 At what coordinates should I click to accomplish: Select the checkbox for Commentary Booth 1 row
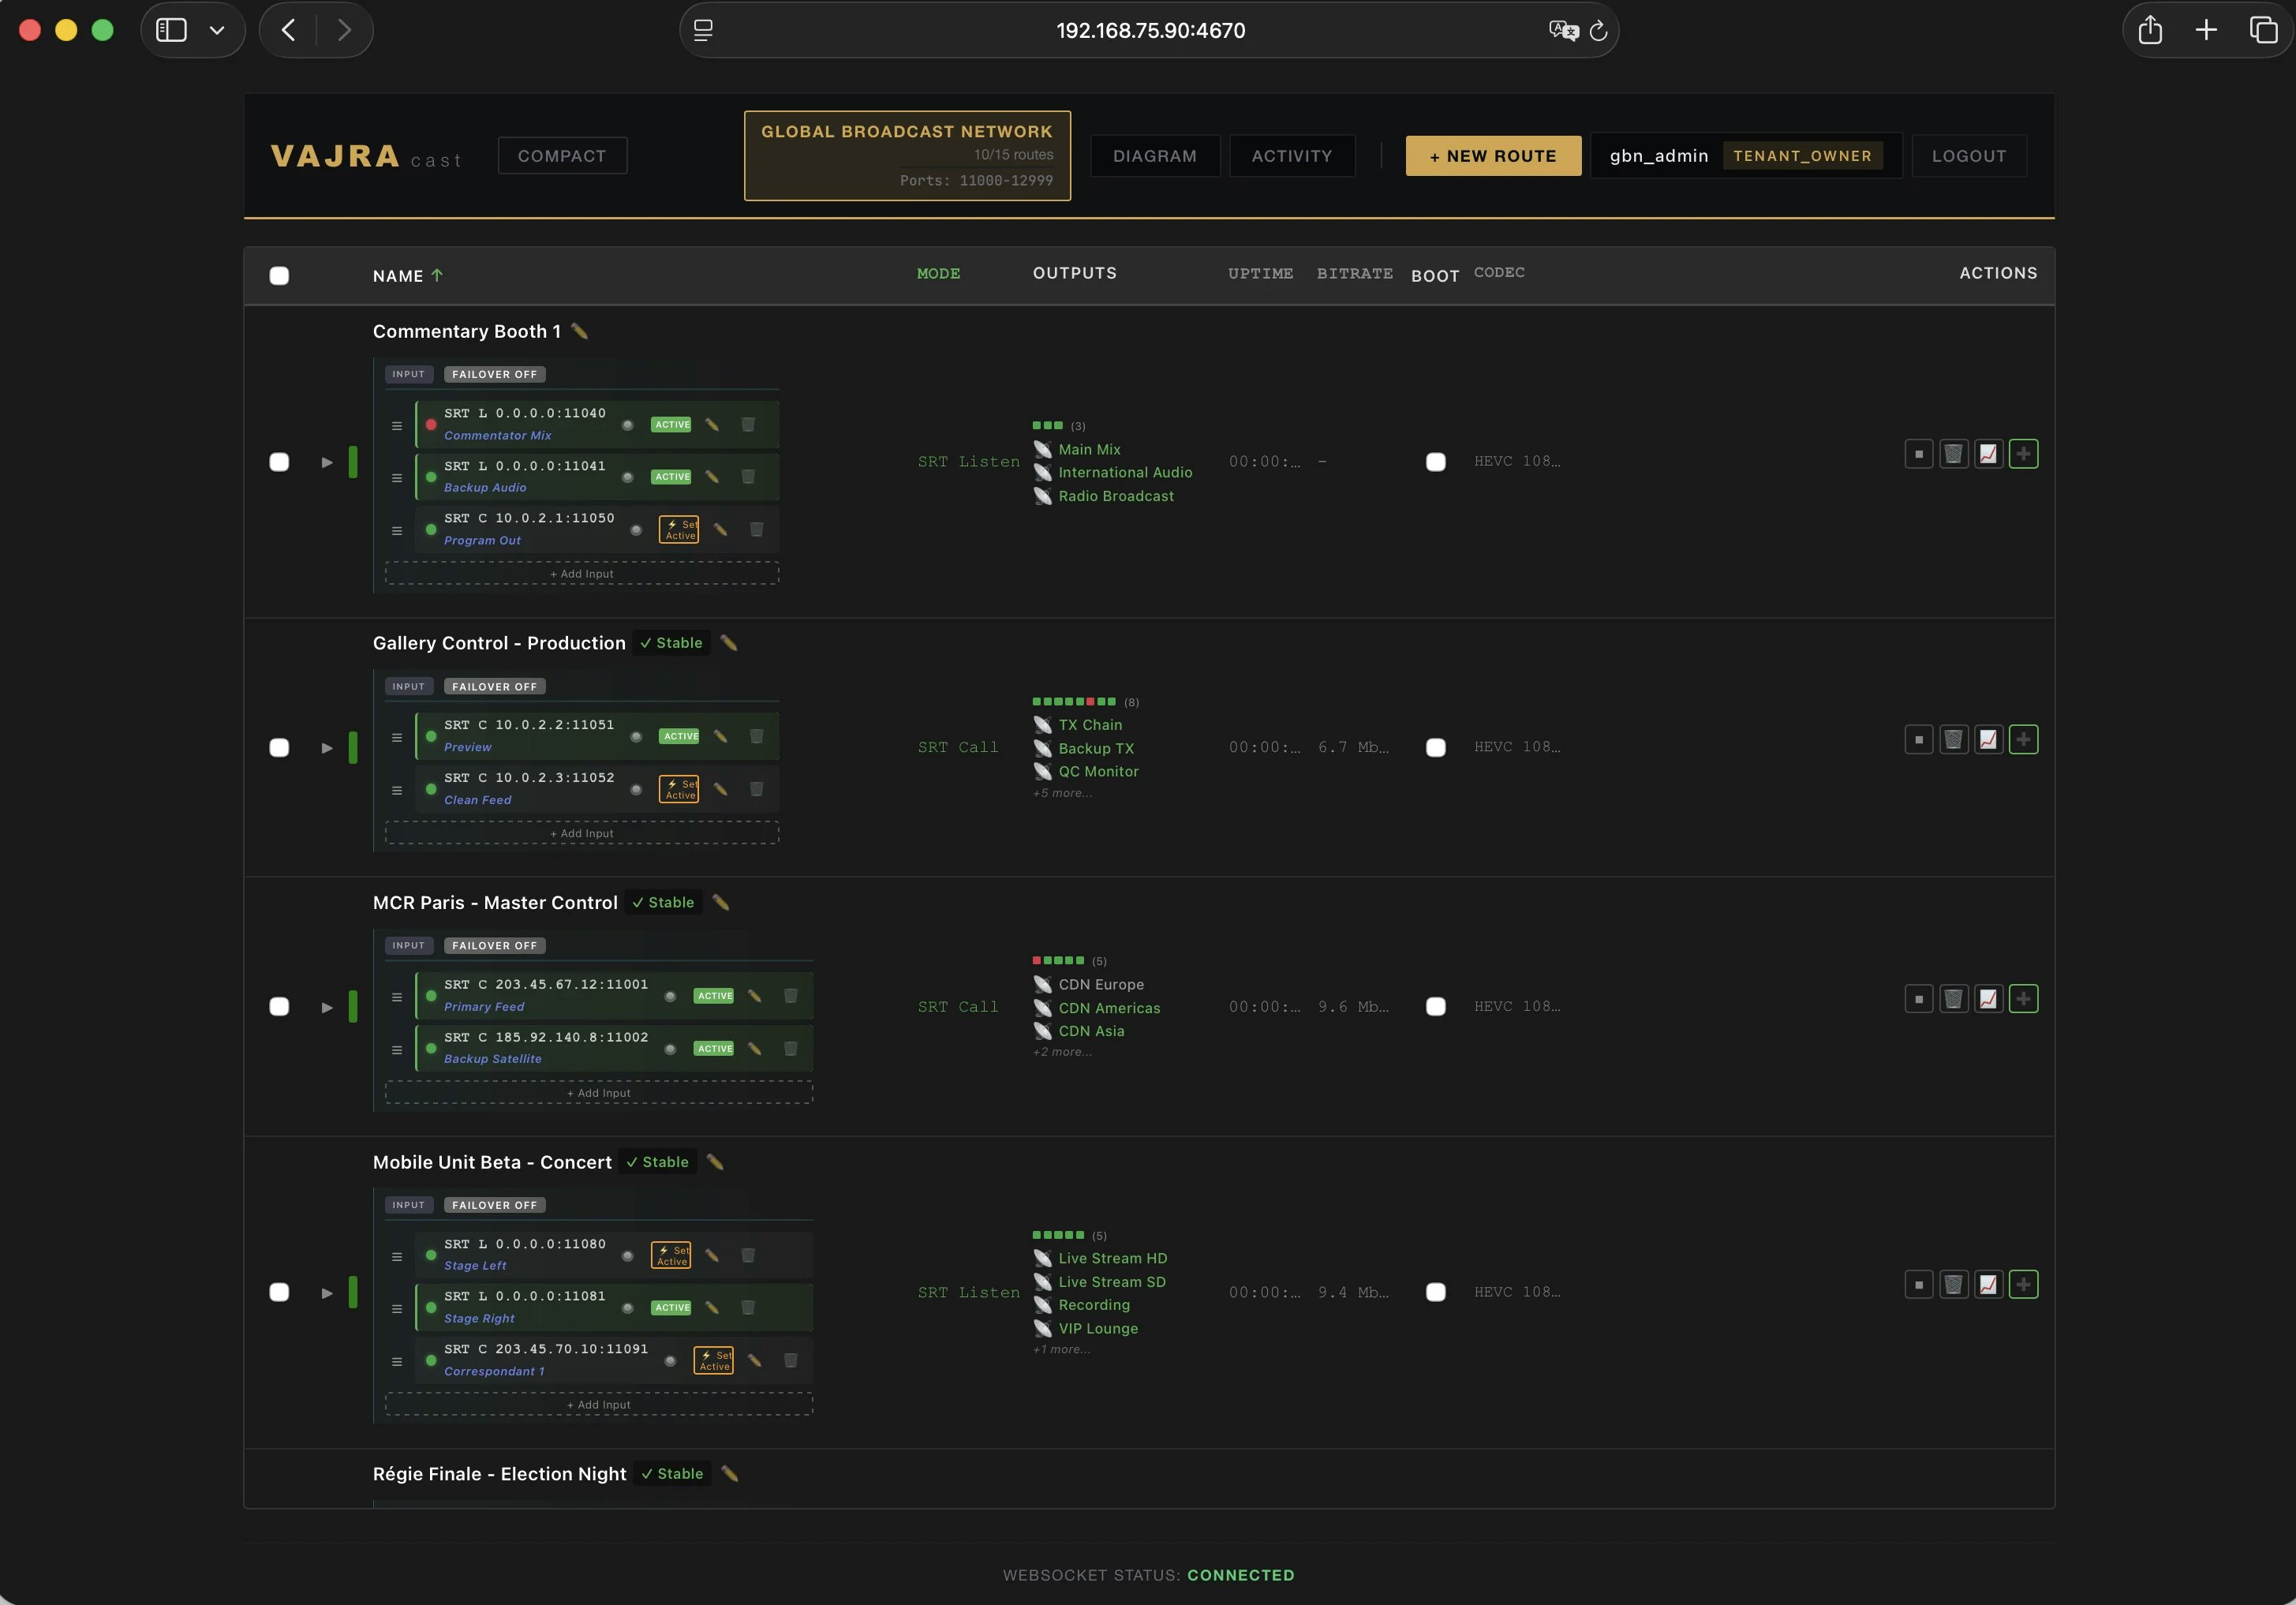280,462
